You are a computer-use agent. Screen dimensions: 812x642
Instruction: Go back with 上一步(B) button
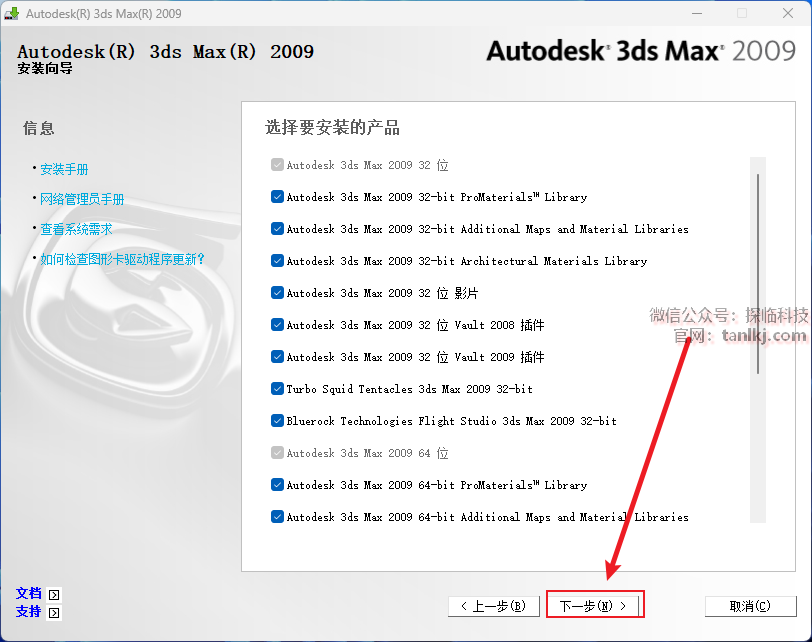(494, 606)
